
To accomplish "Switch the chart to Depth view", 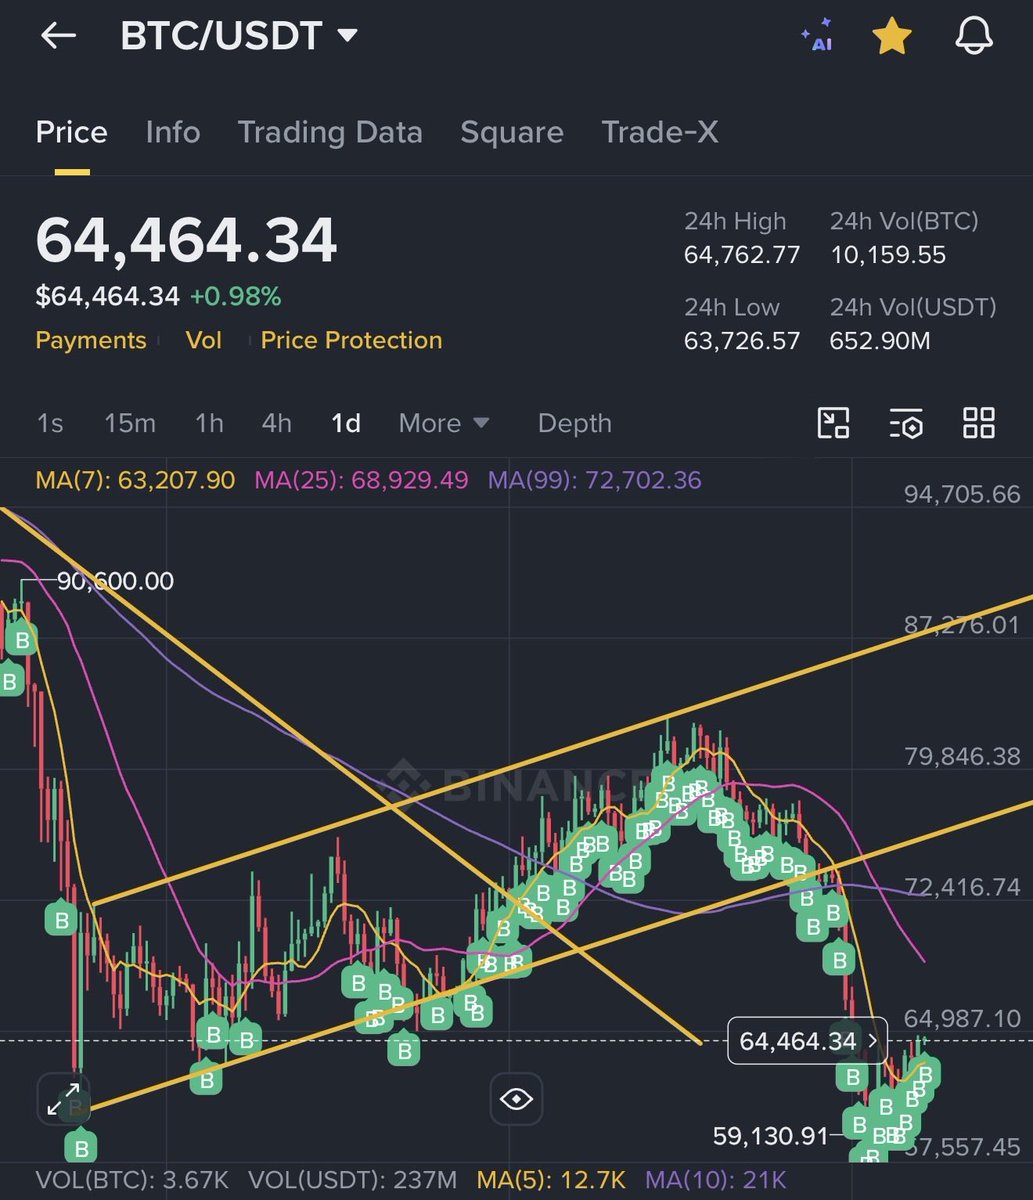I will click(574, 423).
